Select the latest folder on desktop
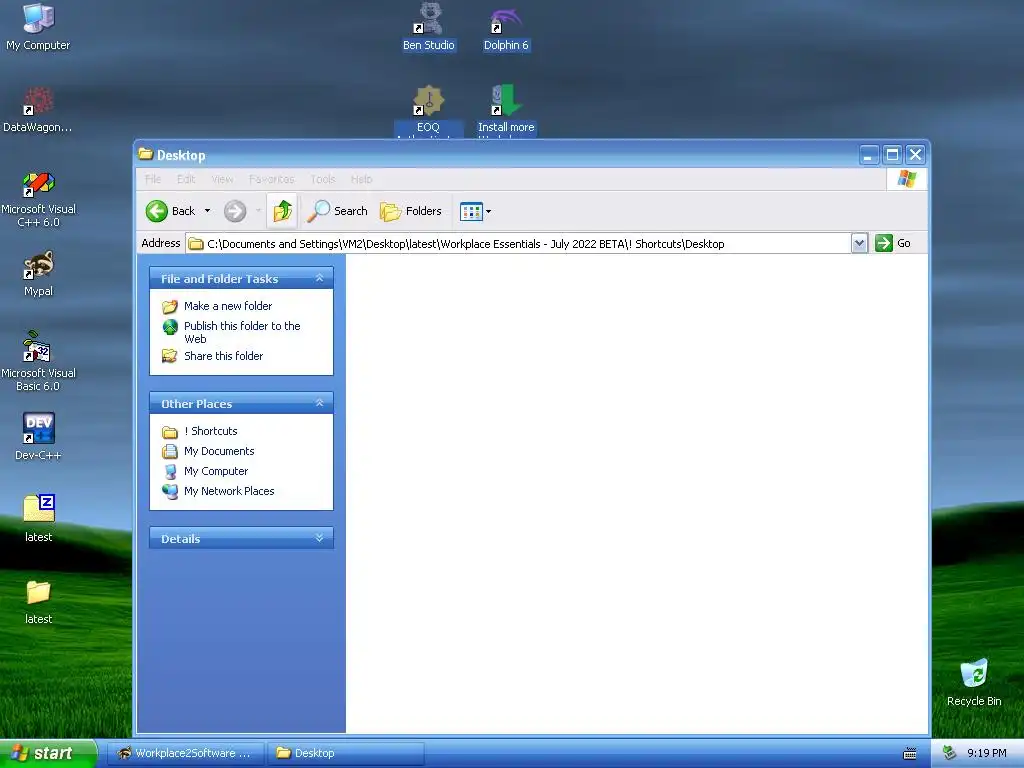The width and height of the screenshot is (1024, 768). pyautogui.click(x=38, y=601)
